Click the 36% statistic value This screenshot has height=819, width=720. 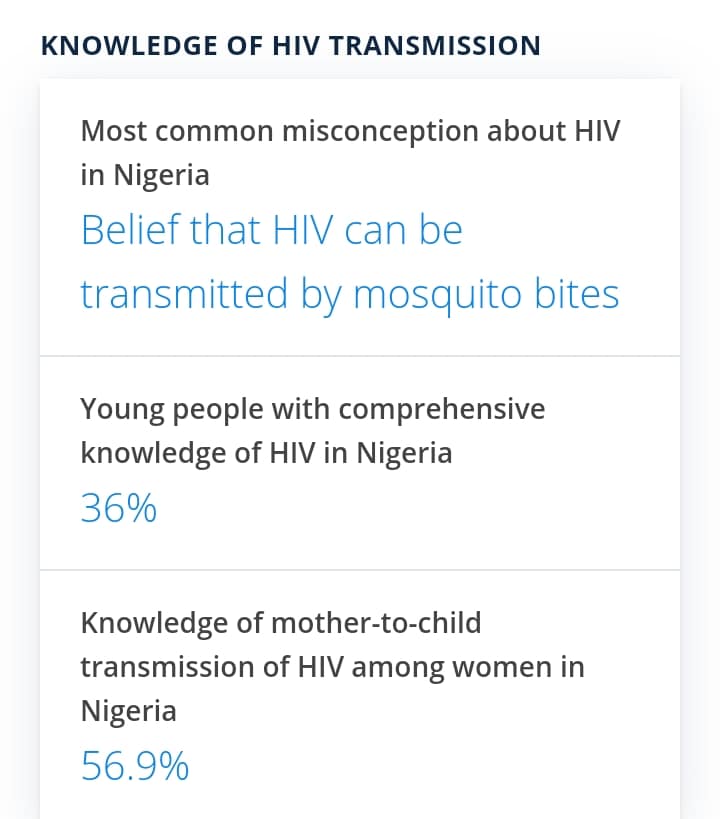(x=119, y=508)
